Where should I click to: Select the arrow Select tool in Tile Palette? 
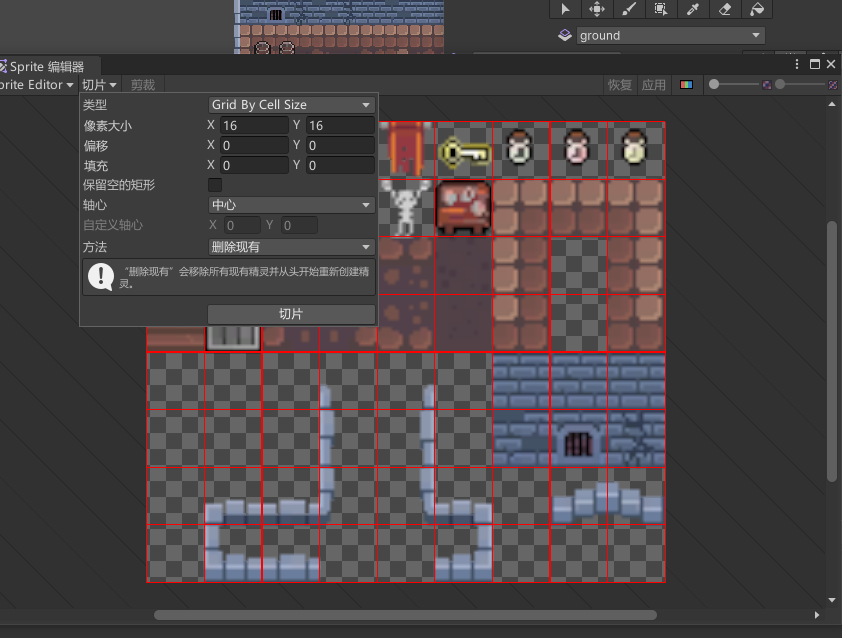click(x=565, y=9)
